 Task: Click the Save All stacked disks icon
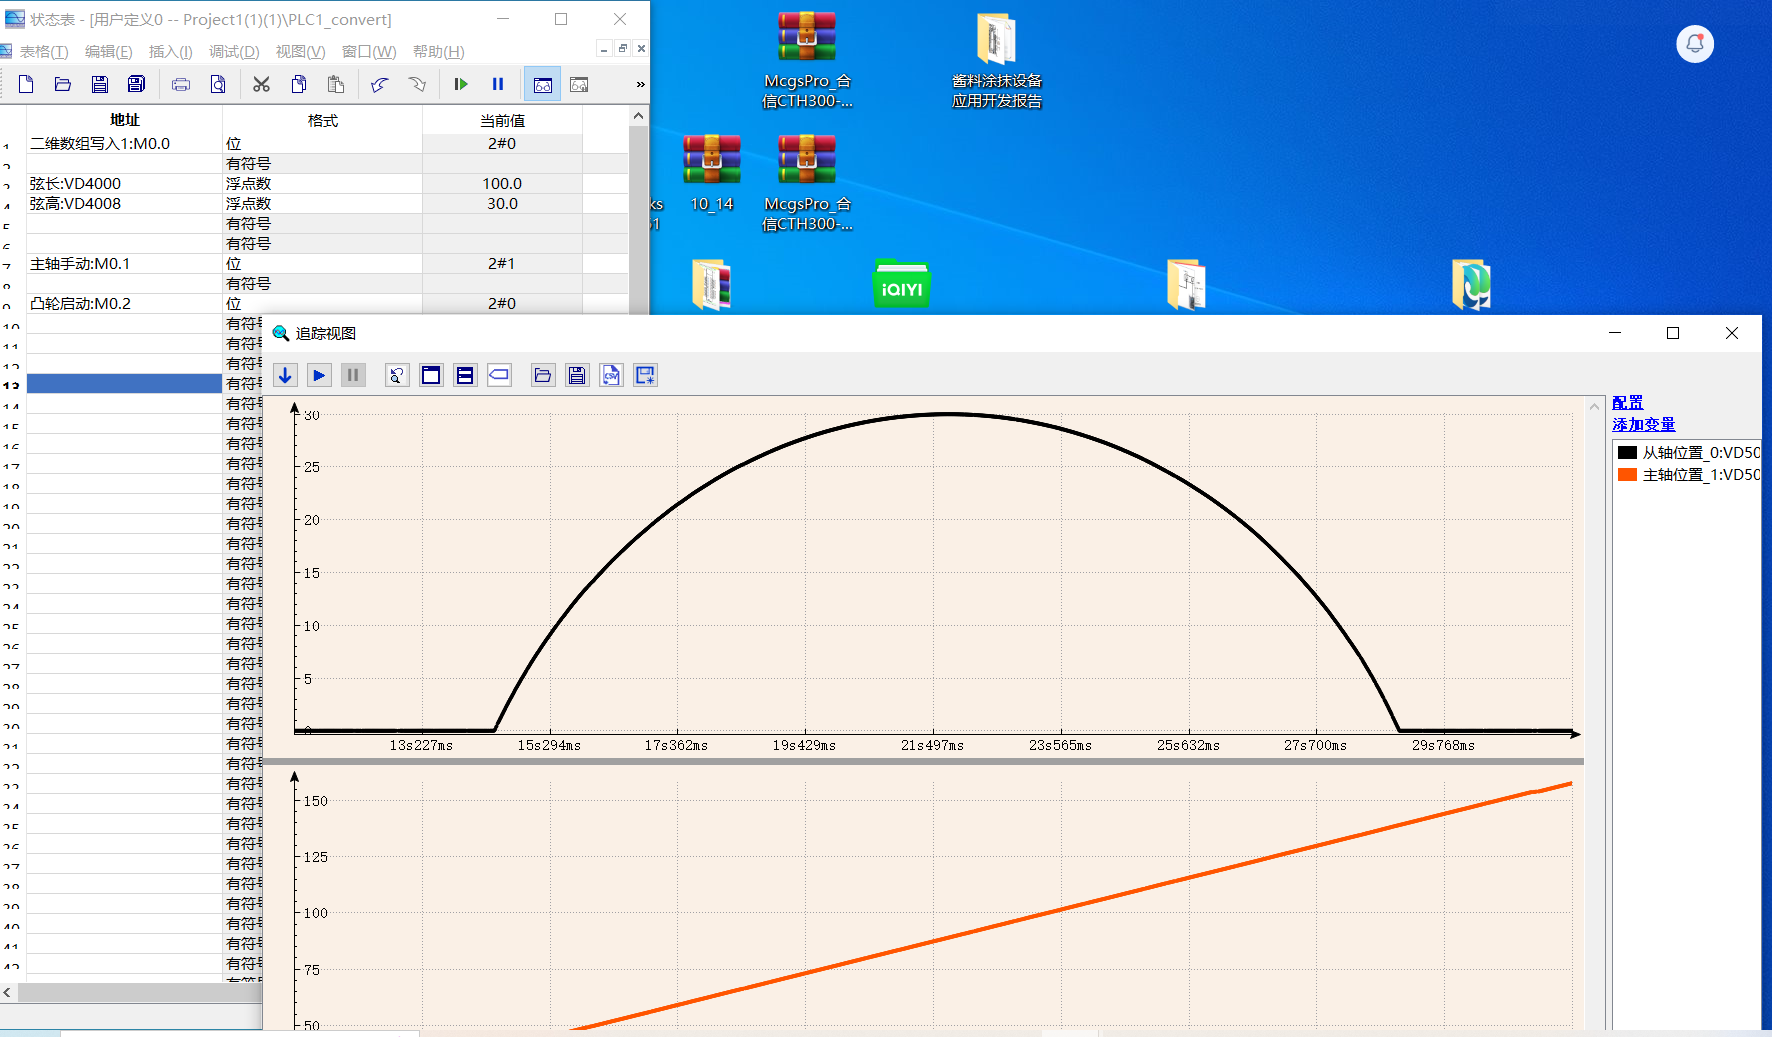137,84
